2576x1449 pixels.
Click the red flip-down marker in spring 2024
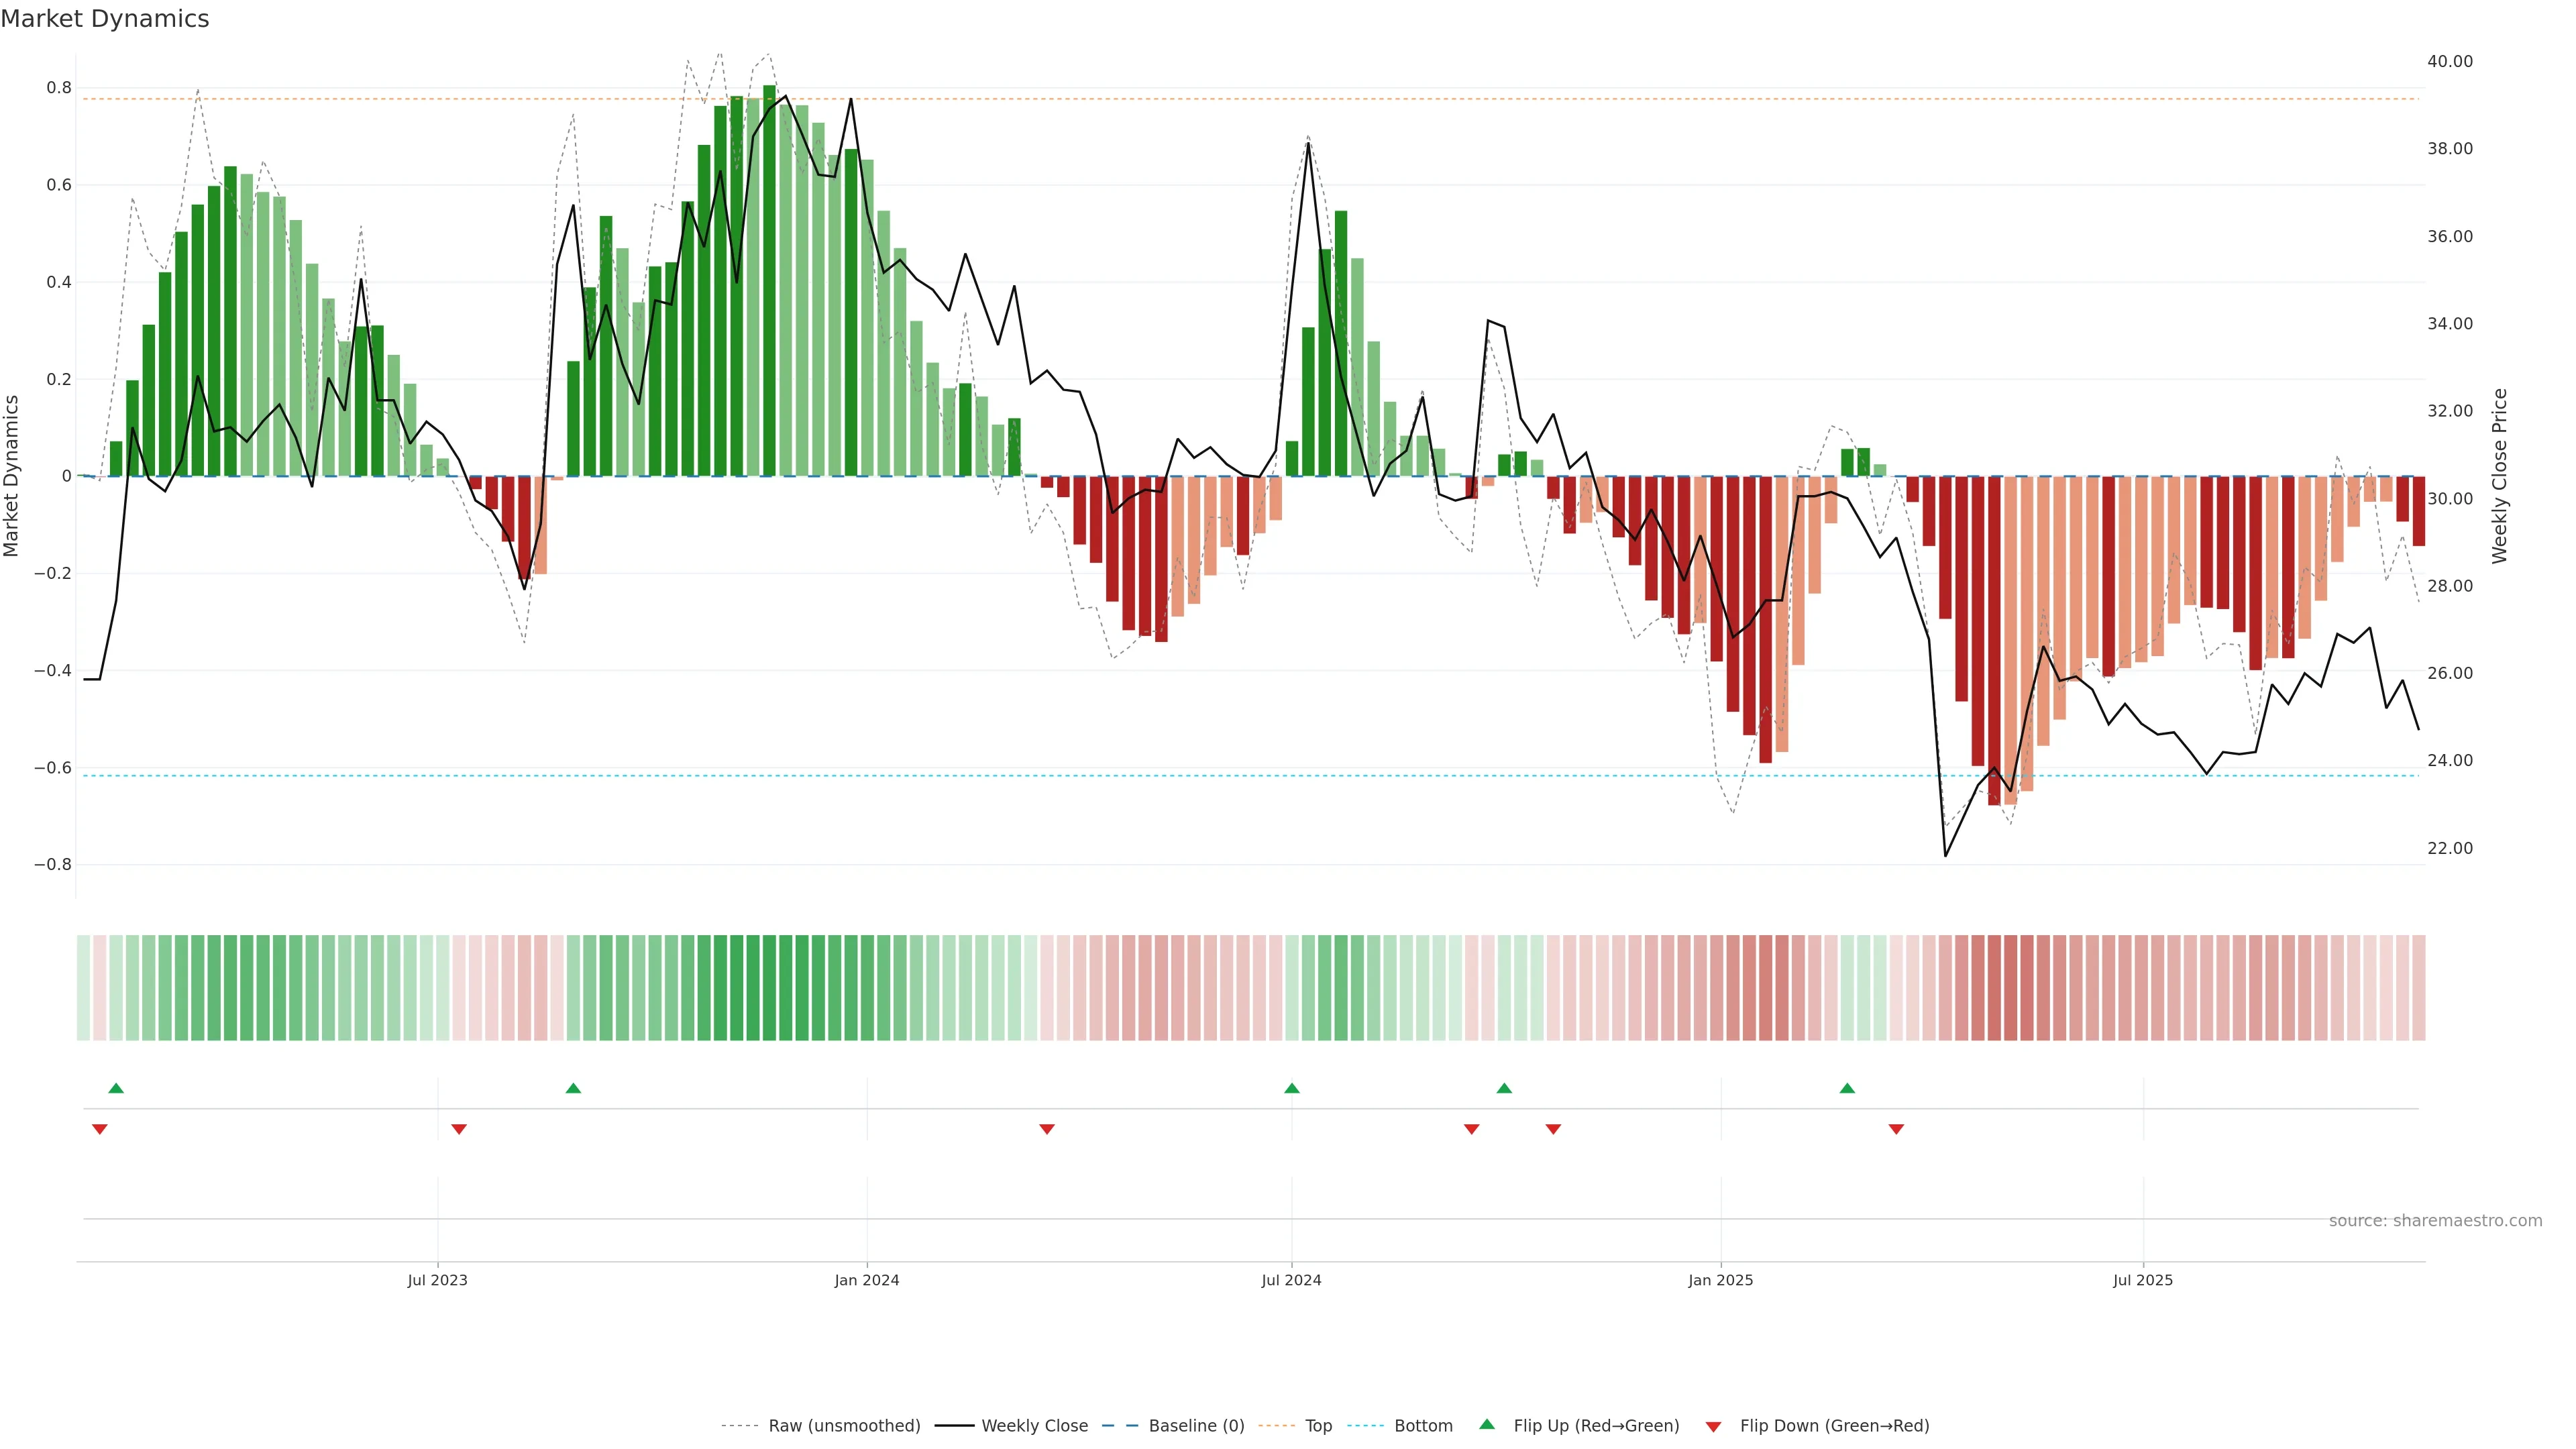[1047, 1129]
